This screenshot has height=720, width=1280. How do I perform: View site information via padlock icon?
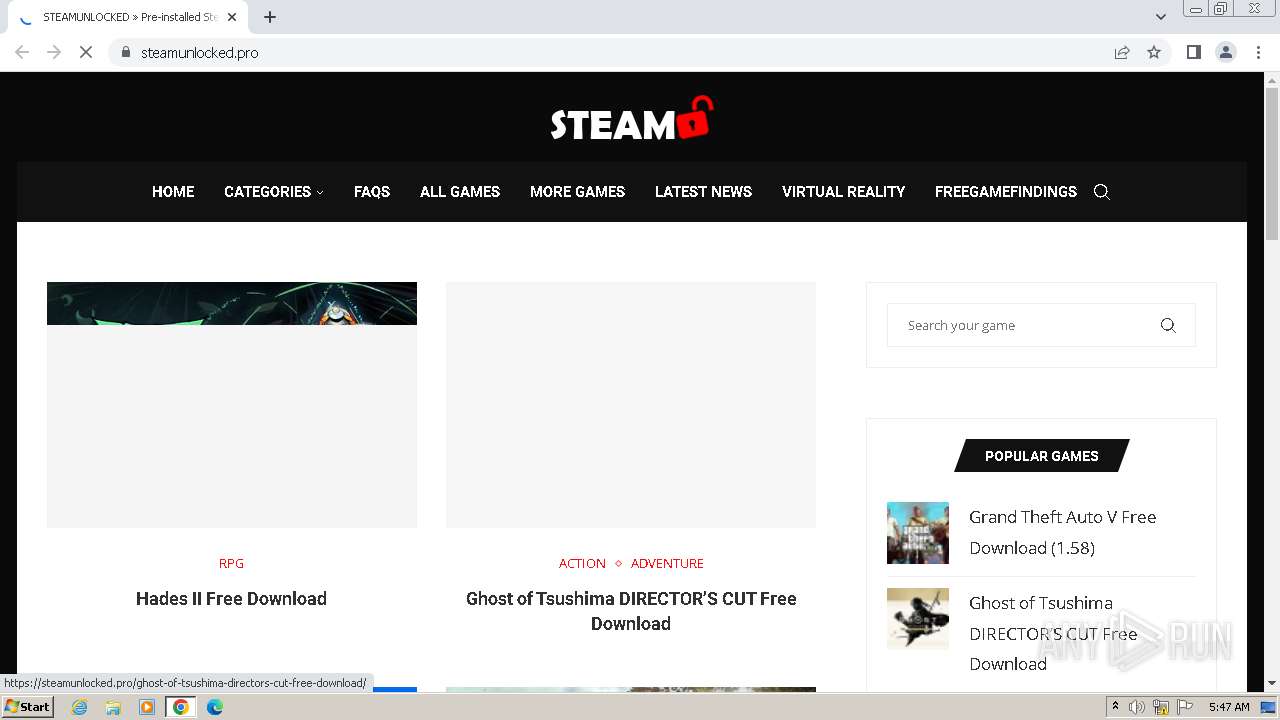[125, 52]
